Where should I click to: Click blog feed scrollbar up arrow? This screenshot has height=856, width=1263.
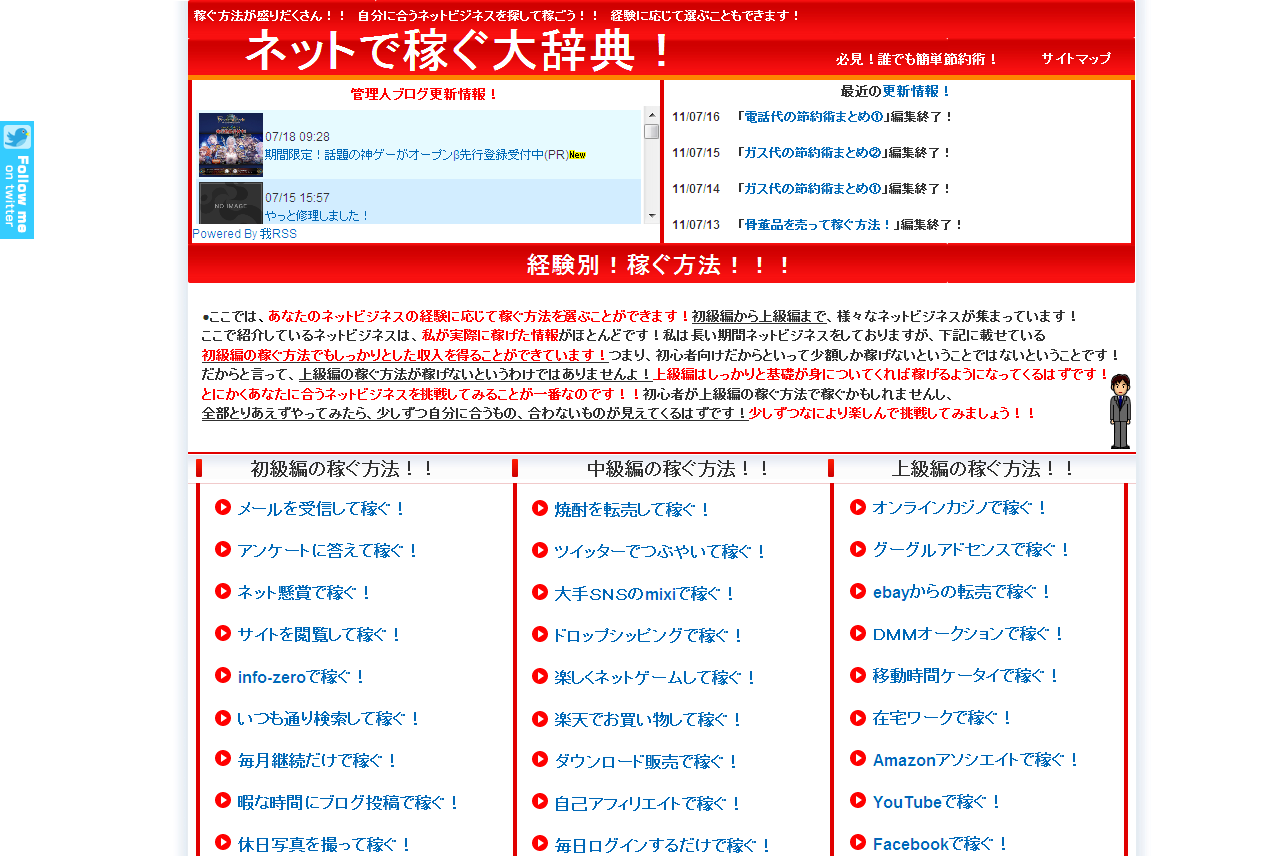(x=652, y=115)
